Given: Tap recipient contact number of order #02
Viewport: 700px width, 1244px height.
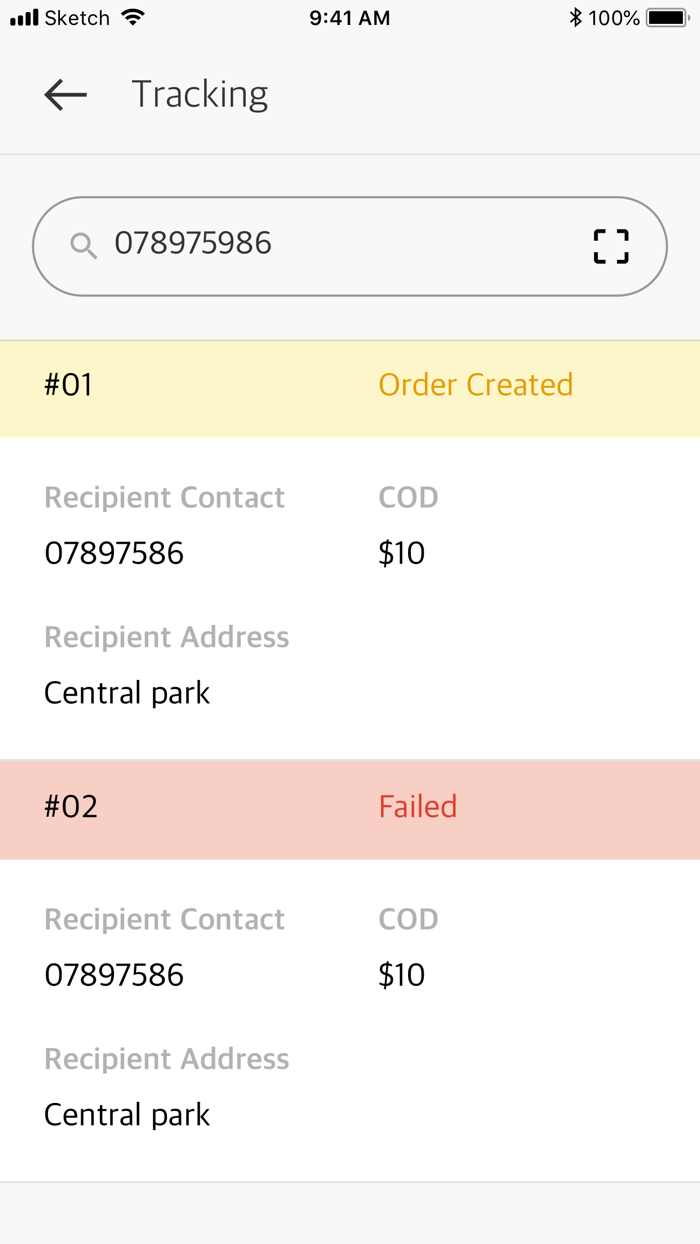Looking at the screenshot, I should (x=114, y=975).
